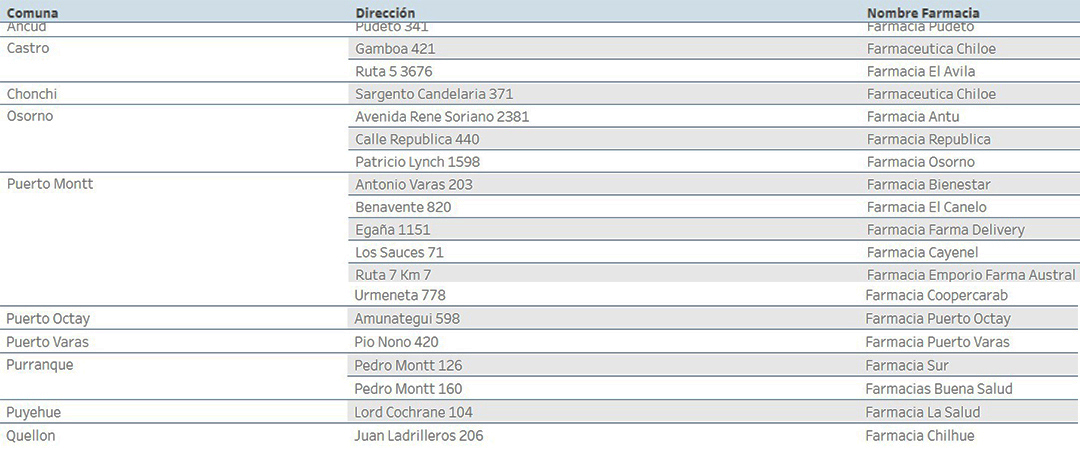Image resolution: width=1080 pixels, height=451 pixels.
Task: Select the Chonchi comuna cell
Action: pos(32,94)
